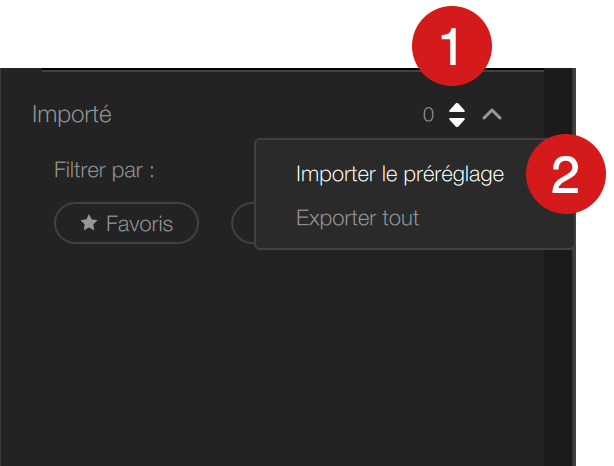Toggle the Favoris filter chip
Viewport: 614px width, 466px height.
pos(126,223)
